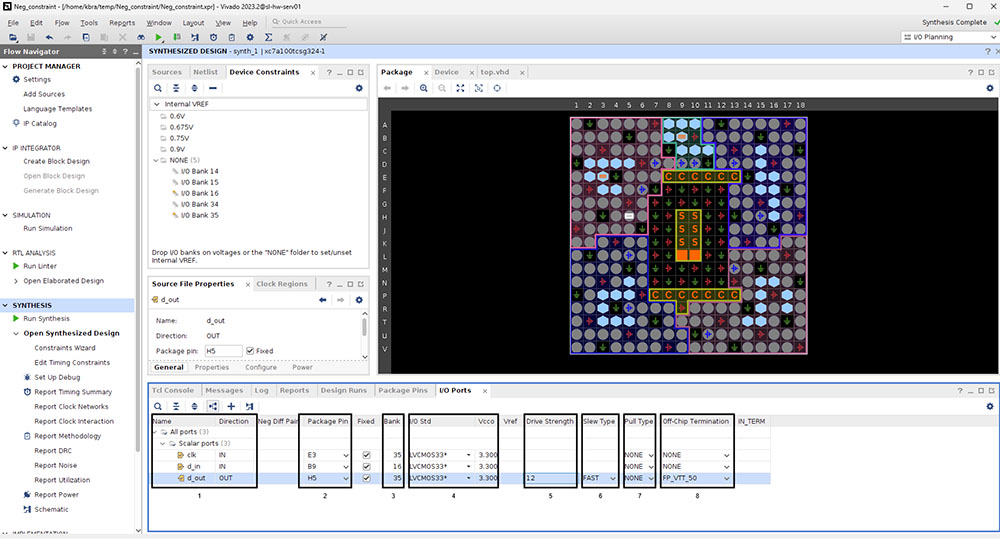Click the minus icon in Device Constraints toolbar

coord(213,88)
